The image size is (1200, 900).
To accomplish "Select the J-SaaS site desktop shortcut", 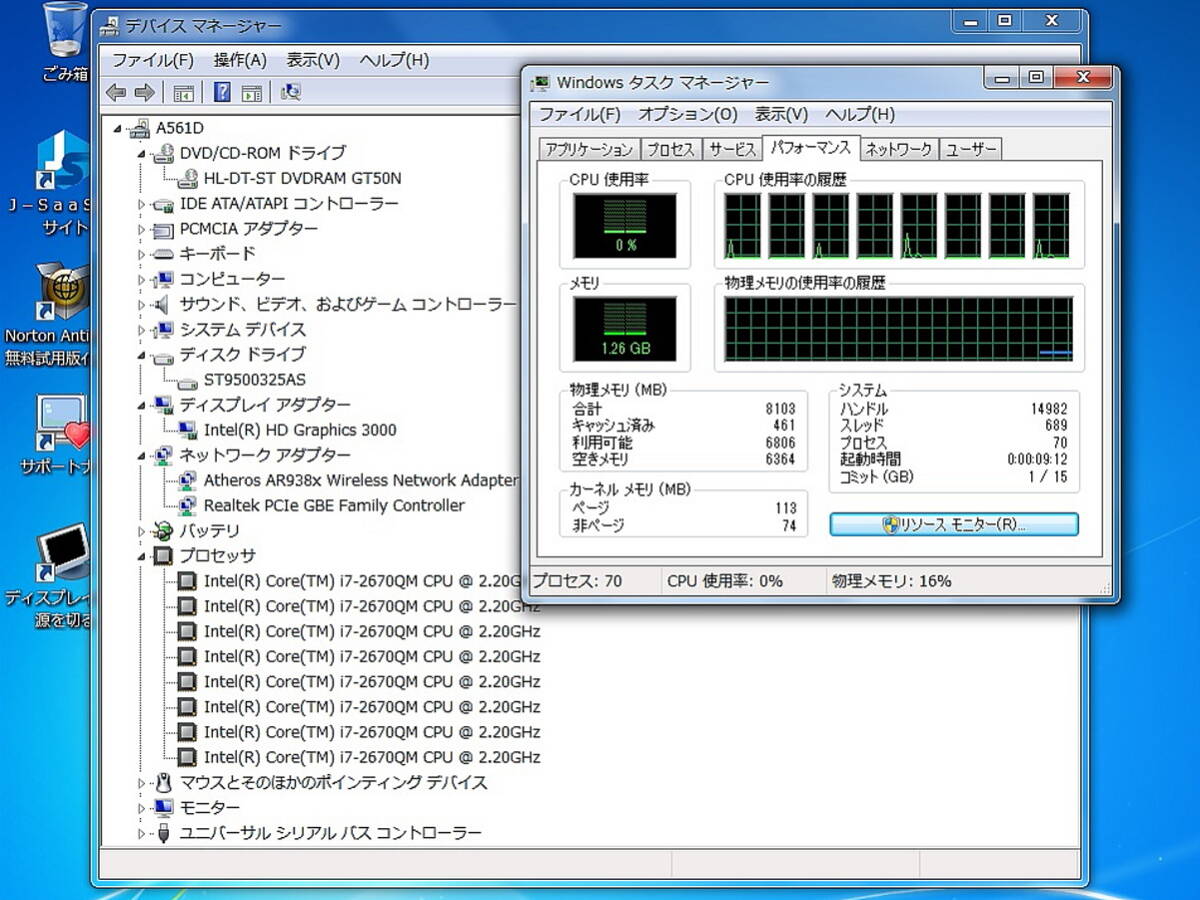I will coord(64,183).
